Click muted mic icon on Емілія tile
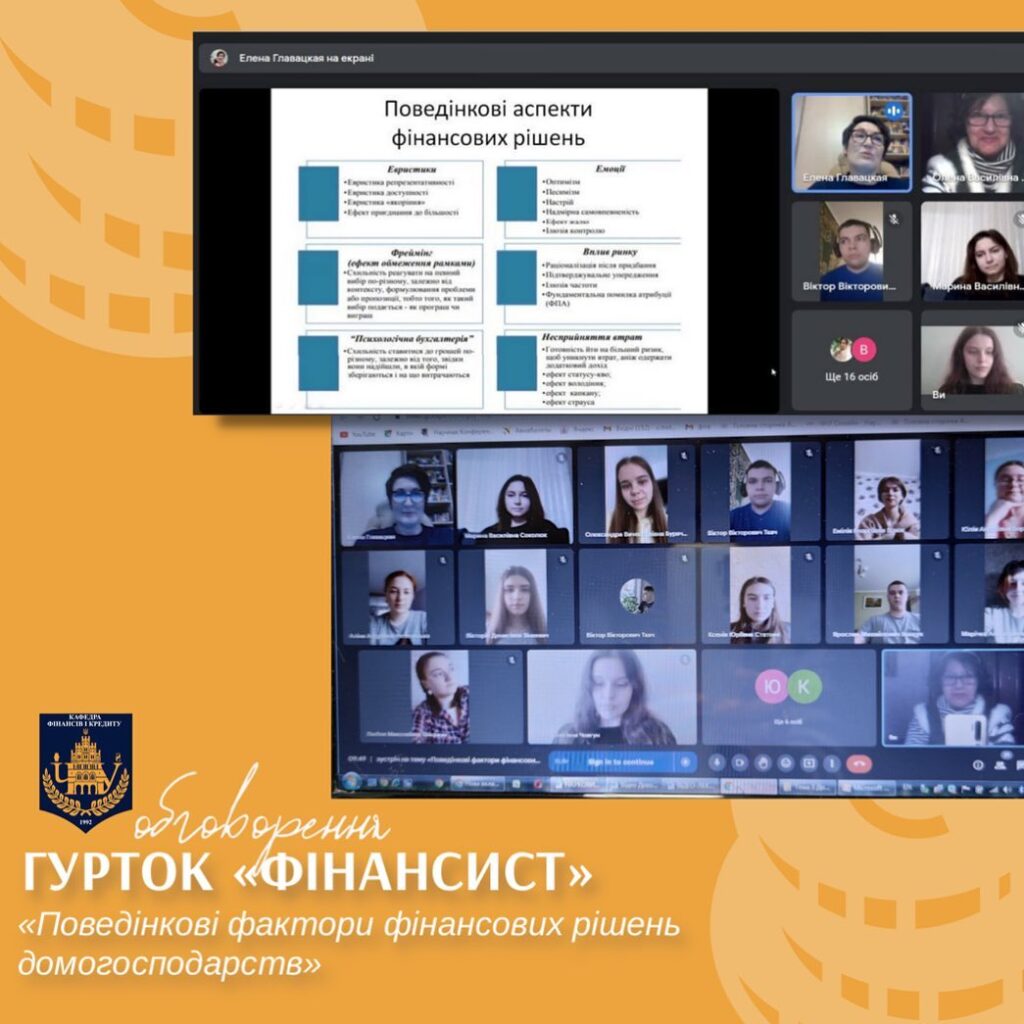Viewport: 1024px width, 1024px height. [x=937, y=450]
